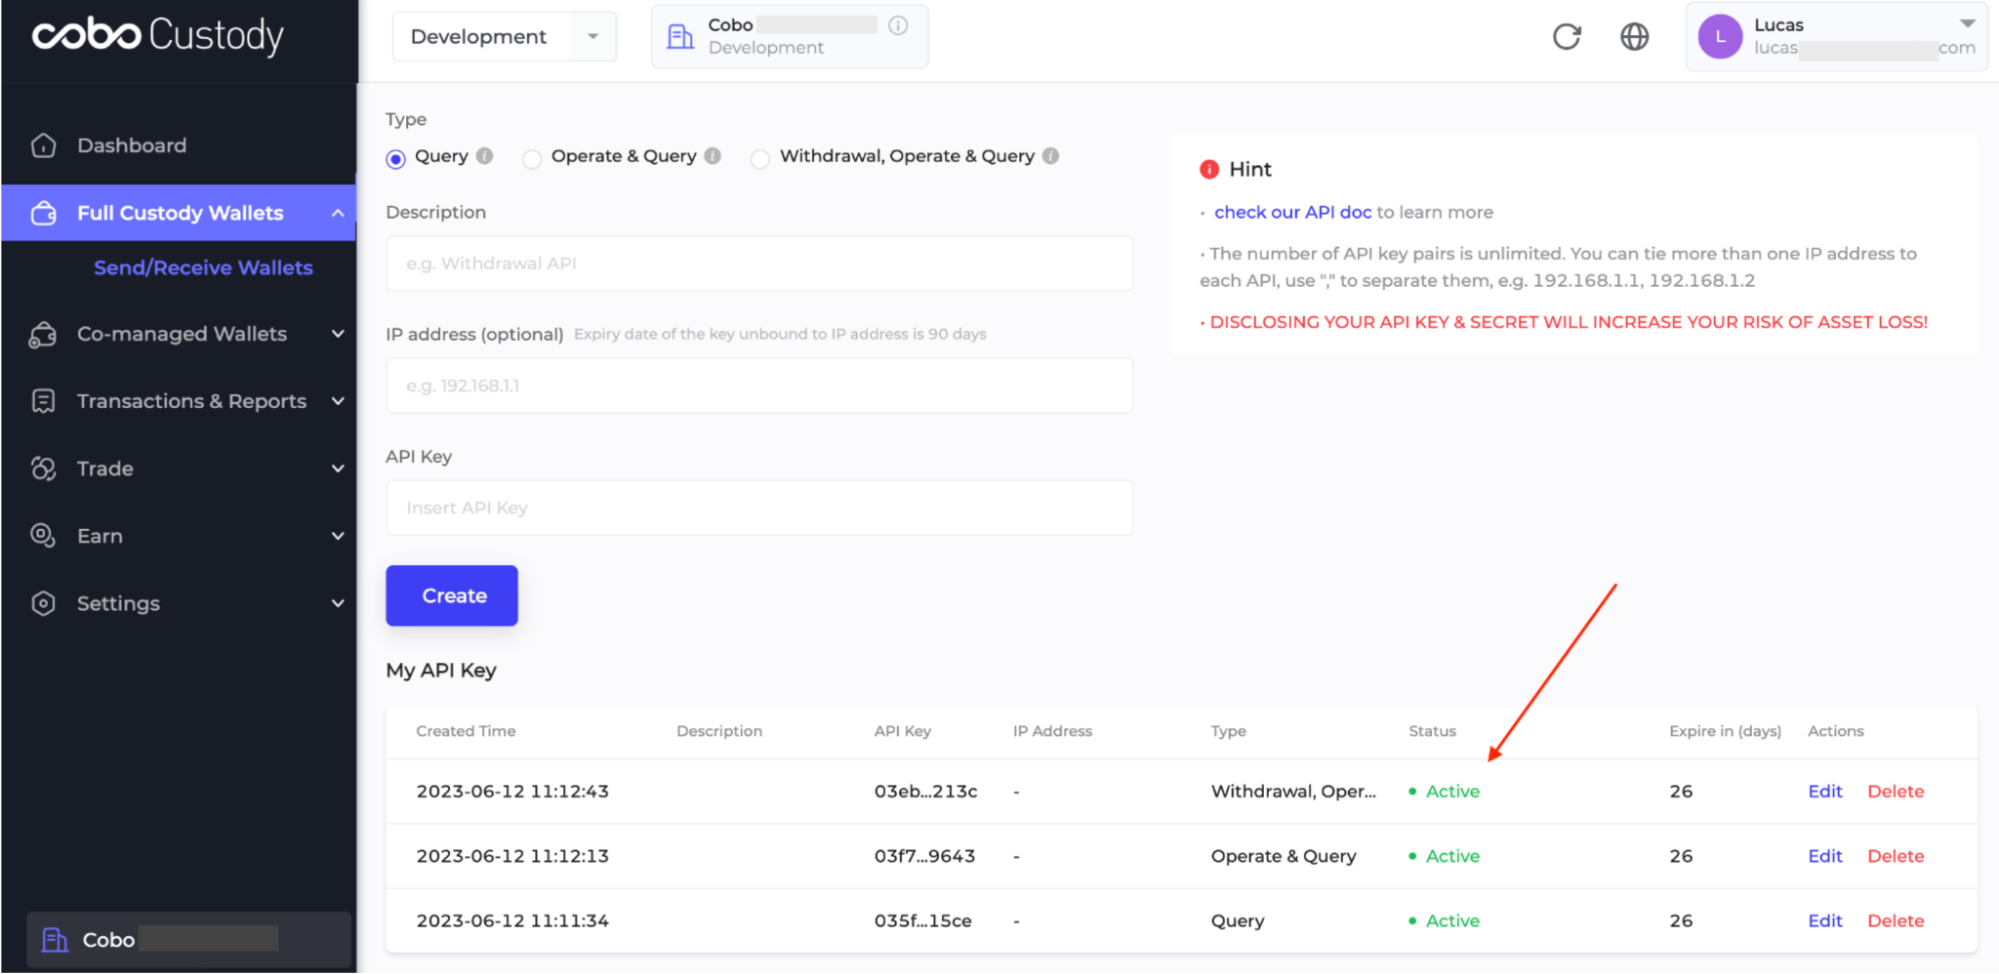Click the Settings gear icon in sidebar

tap(43, 603)
